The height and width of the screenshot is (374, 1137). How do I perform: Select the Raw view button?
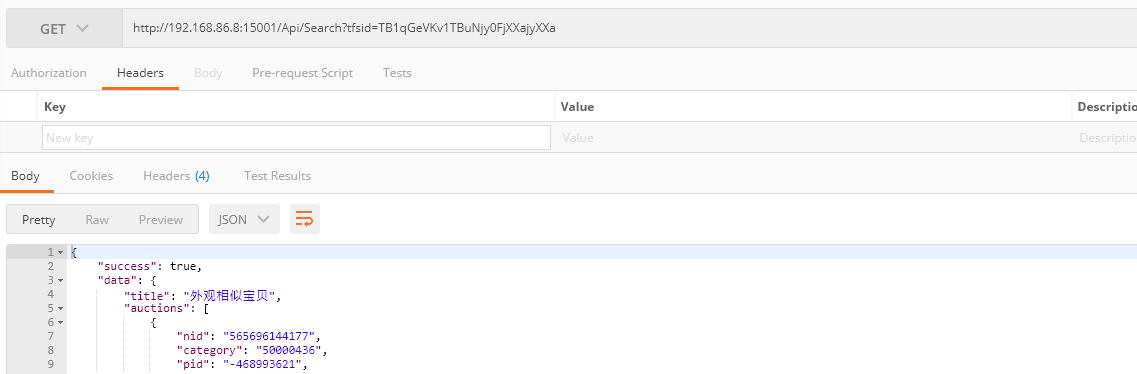(97, 220)
